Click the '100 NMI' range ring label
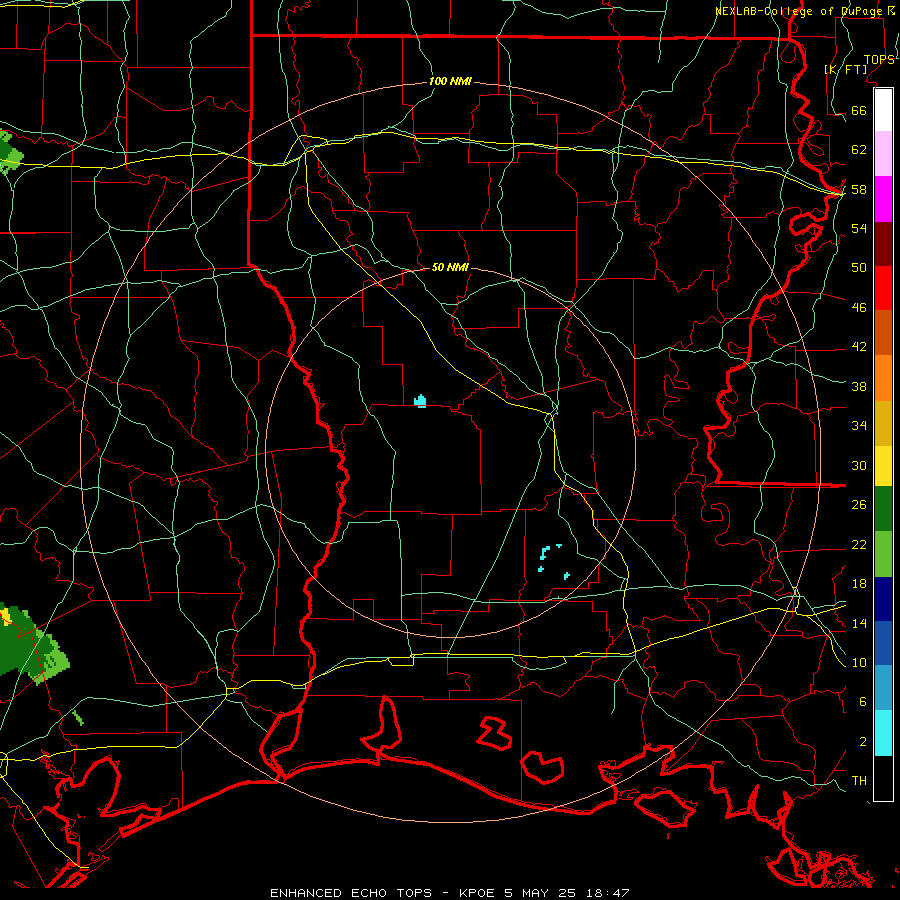900x900 pixels. [450, 82]
